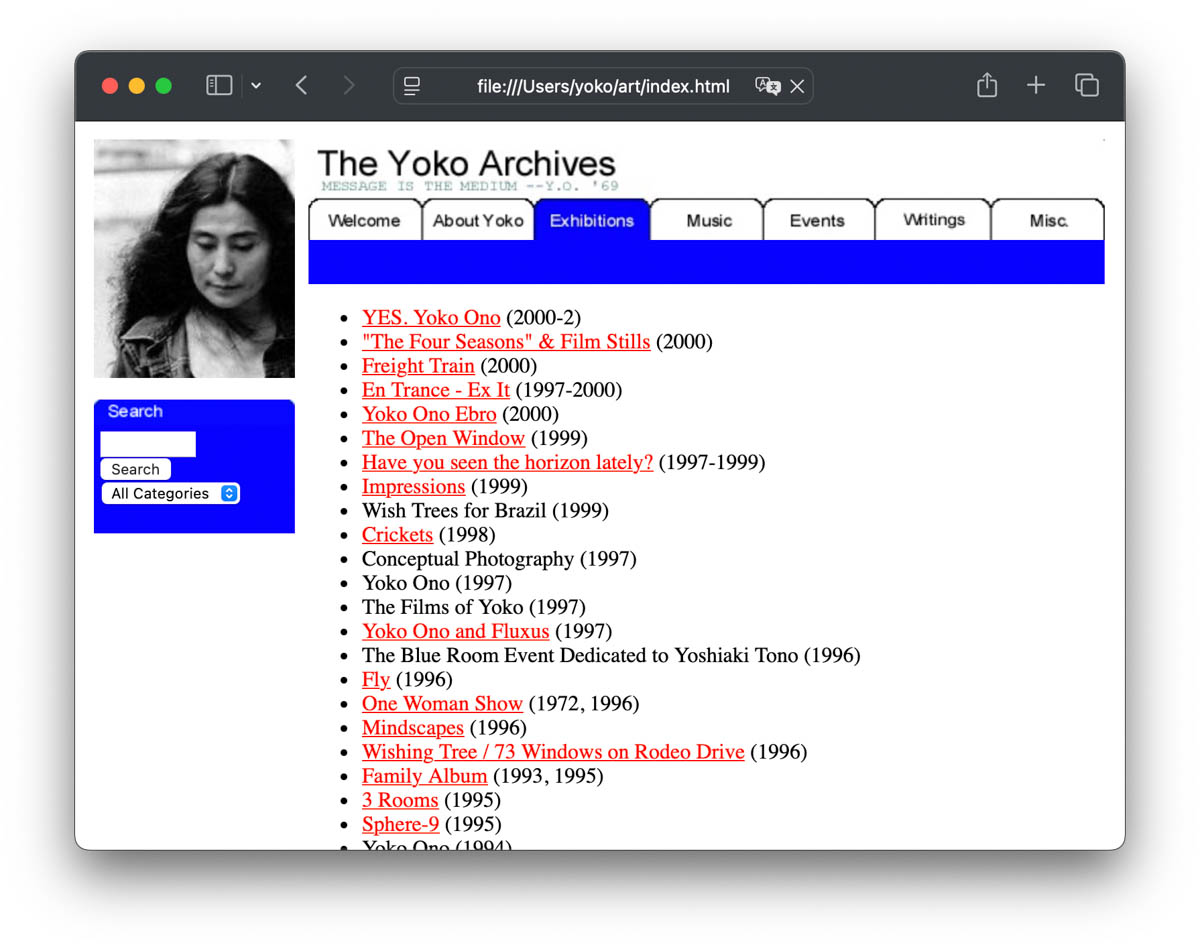The width and height of the screenshot is (1200, 949).
Task: Open the YES. Yoko Ono exhibition link
Action: tap(431, 317)
